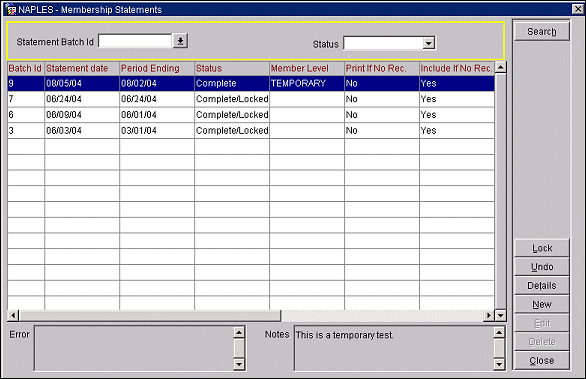Click period ending 03/01/04
Viewport: 586px width, 379px height.
[x=157, y=130]
